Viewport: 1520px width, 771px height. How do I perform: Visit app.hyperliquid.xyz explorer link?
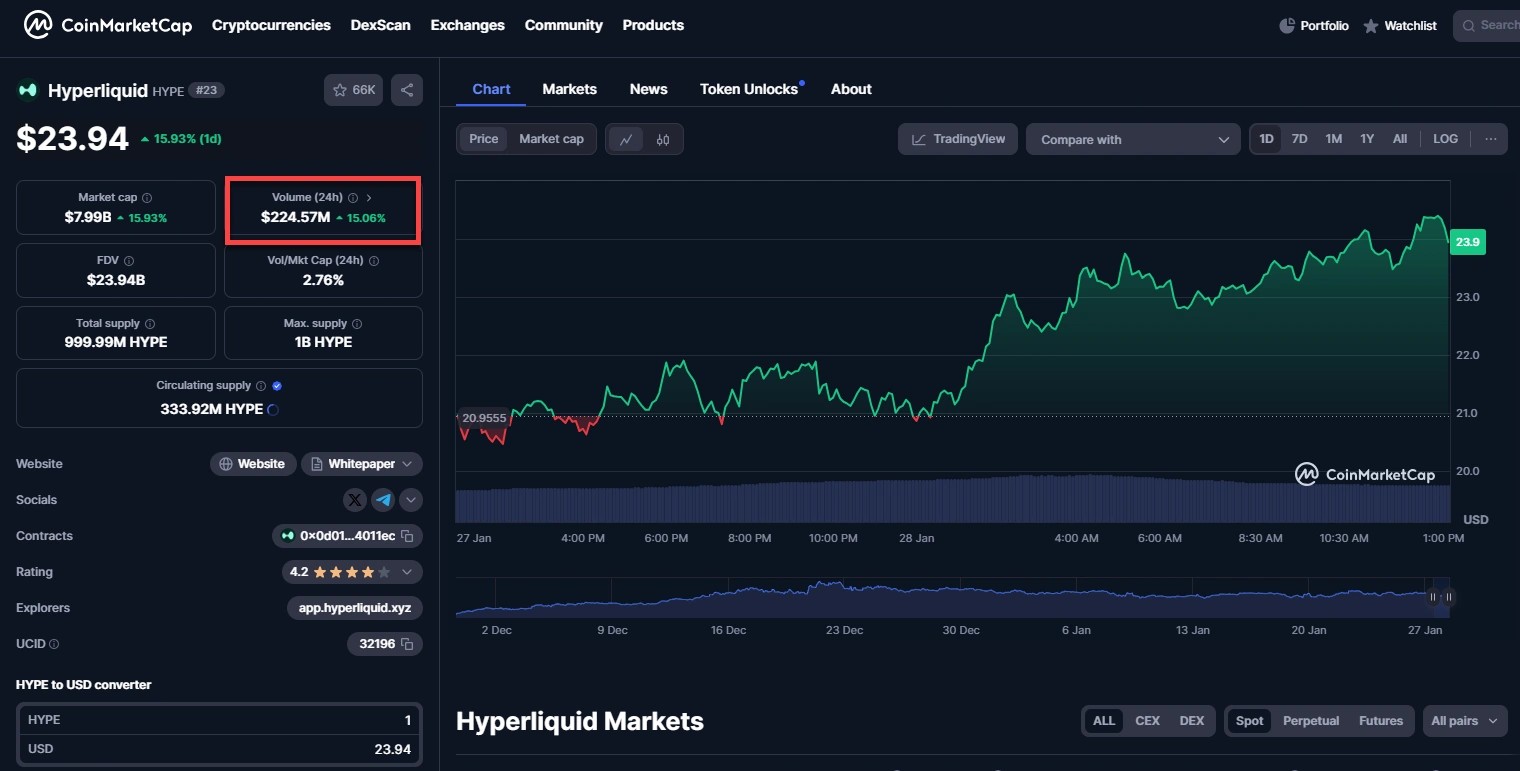[355, 608]
